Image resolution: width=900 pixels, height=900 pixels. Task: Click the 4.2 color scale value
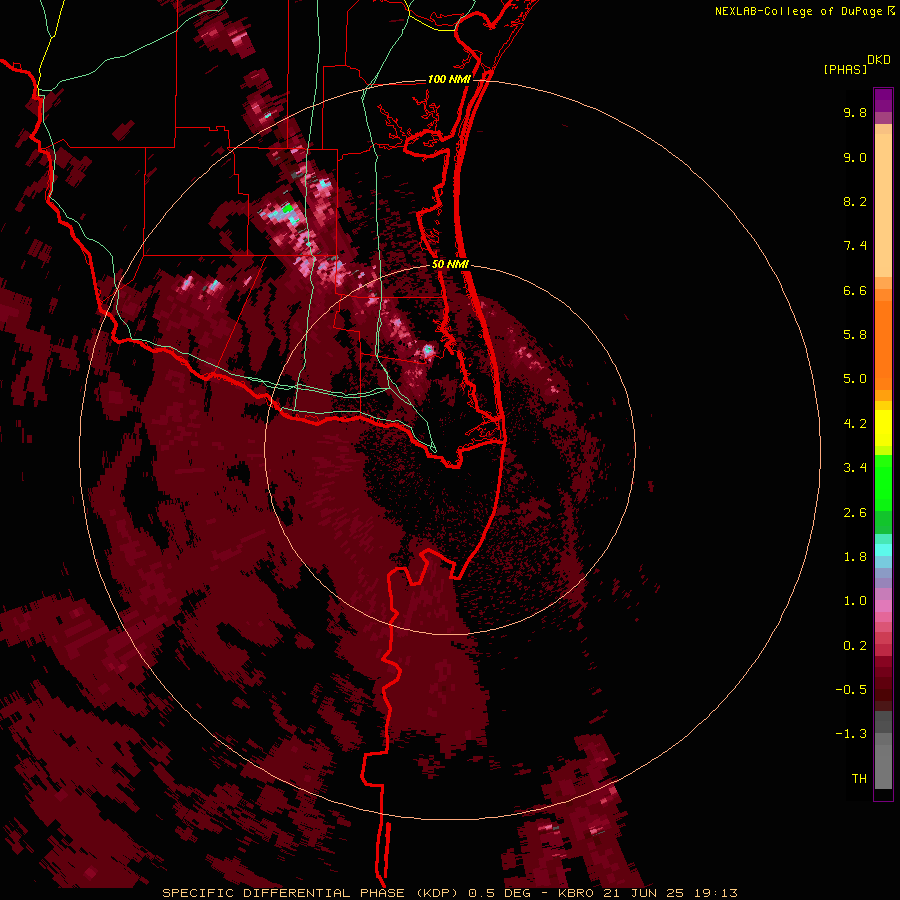pos(855,424)
